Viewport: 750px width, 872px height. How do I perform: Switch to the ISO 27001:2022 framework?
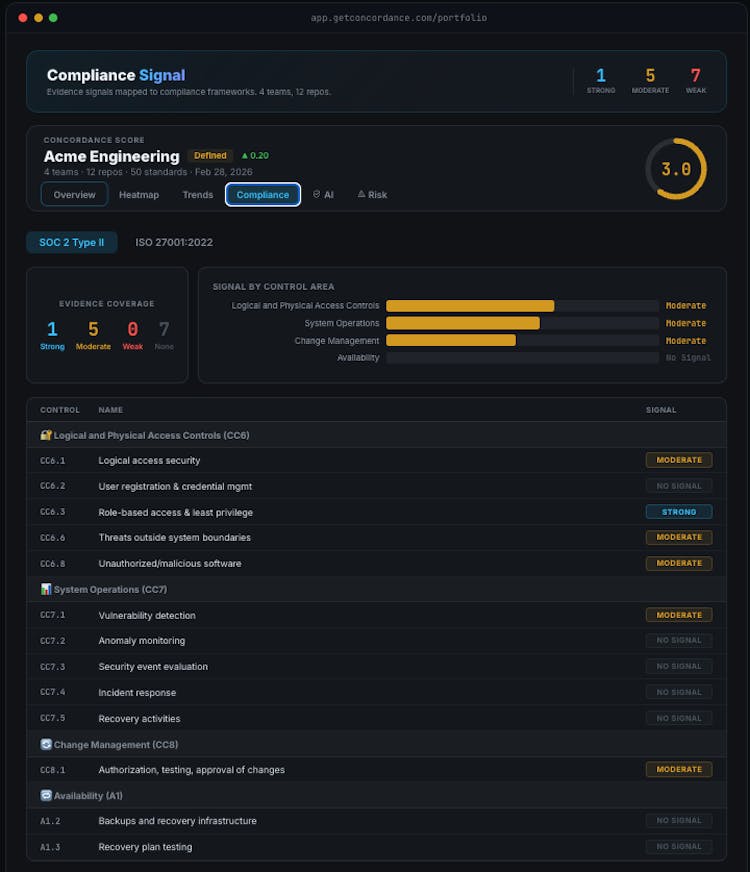click(174, 242)
